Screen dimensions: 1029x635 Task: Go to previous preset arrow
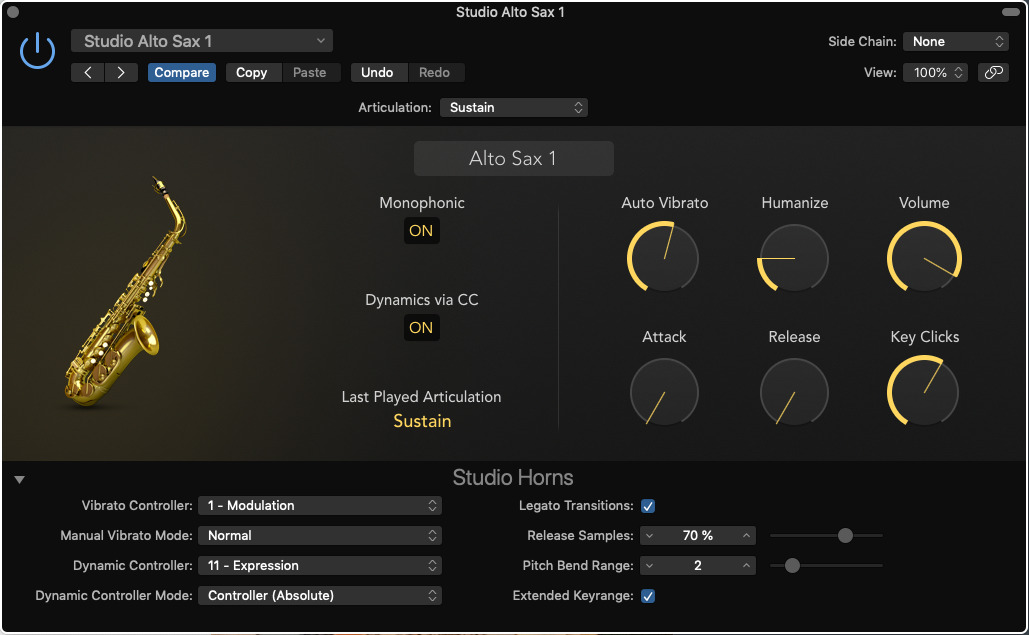tap(88, 72)
